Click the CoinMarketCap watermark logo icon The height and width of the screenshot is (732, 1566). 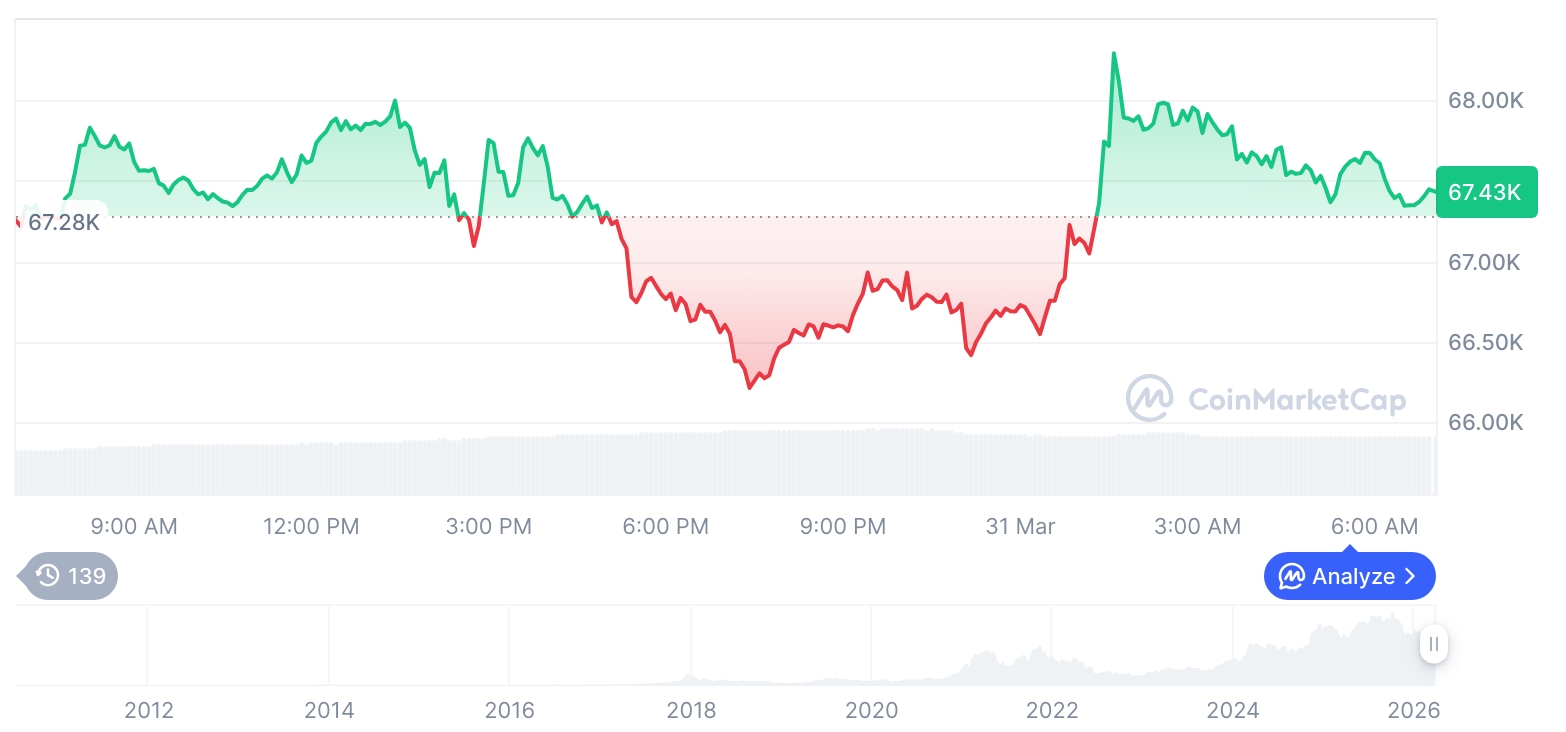tap(1150, 398)
